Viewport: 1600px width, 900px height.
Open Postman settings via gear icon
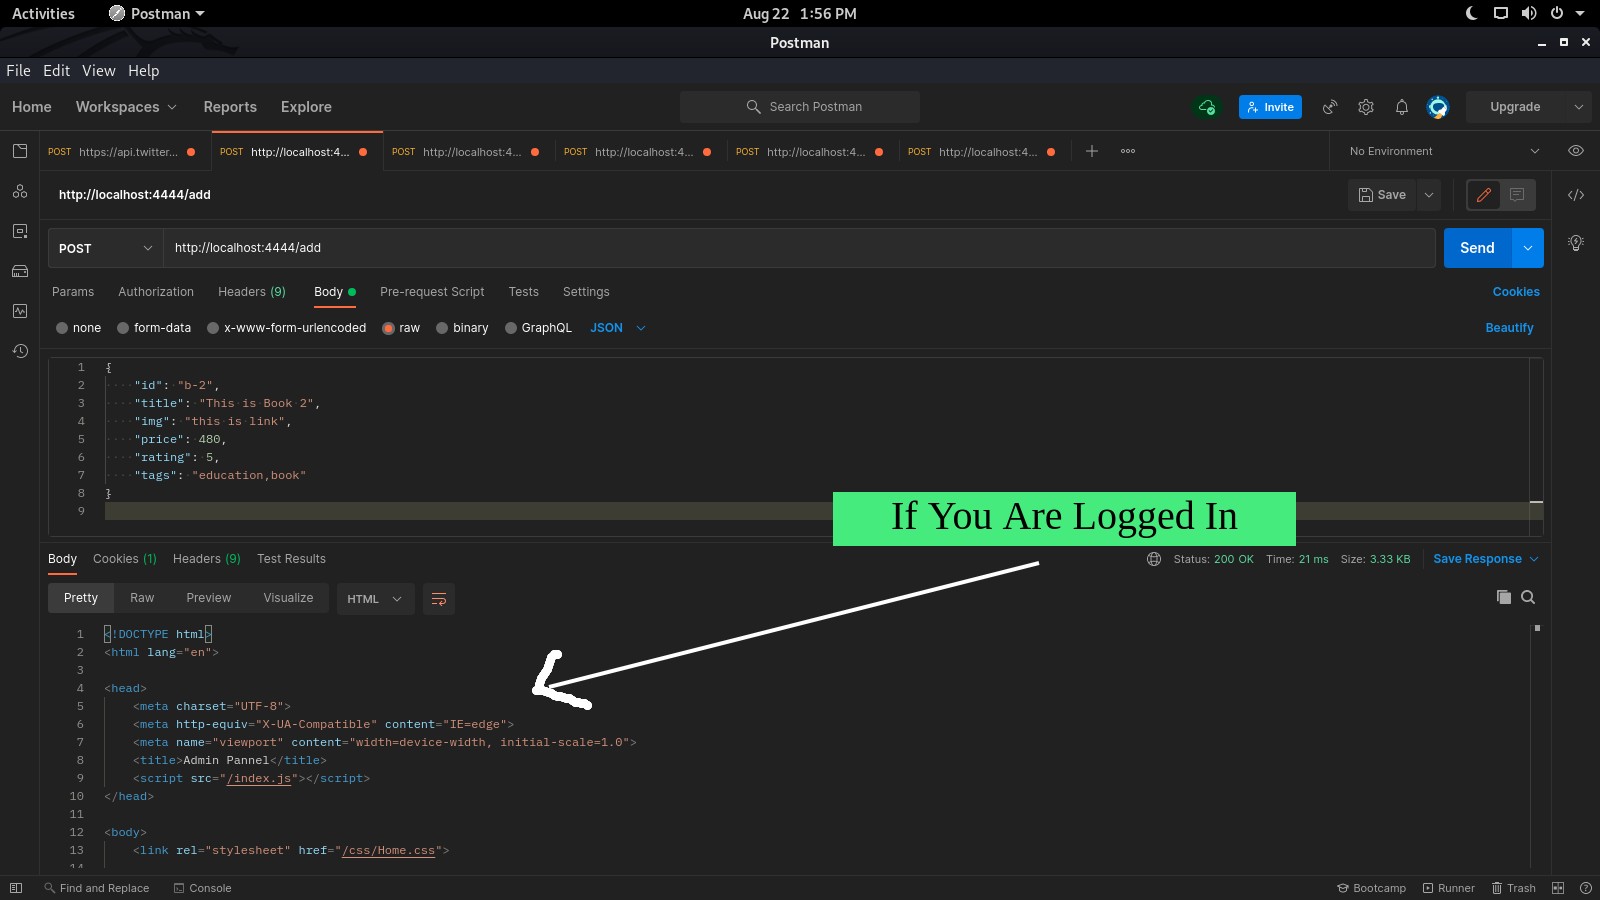1366,107
